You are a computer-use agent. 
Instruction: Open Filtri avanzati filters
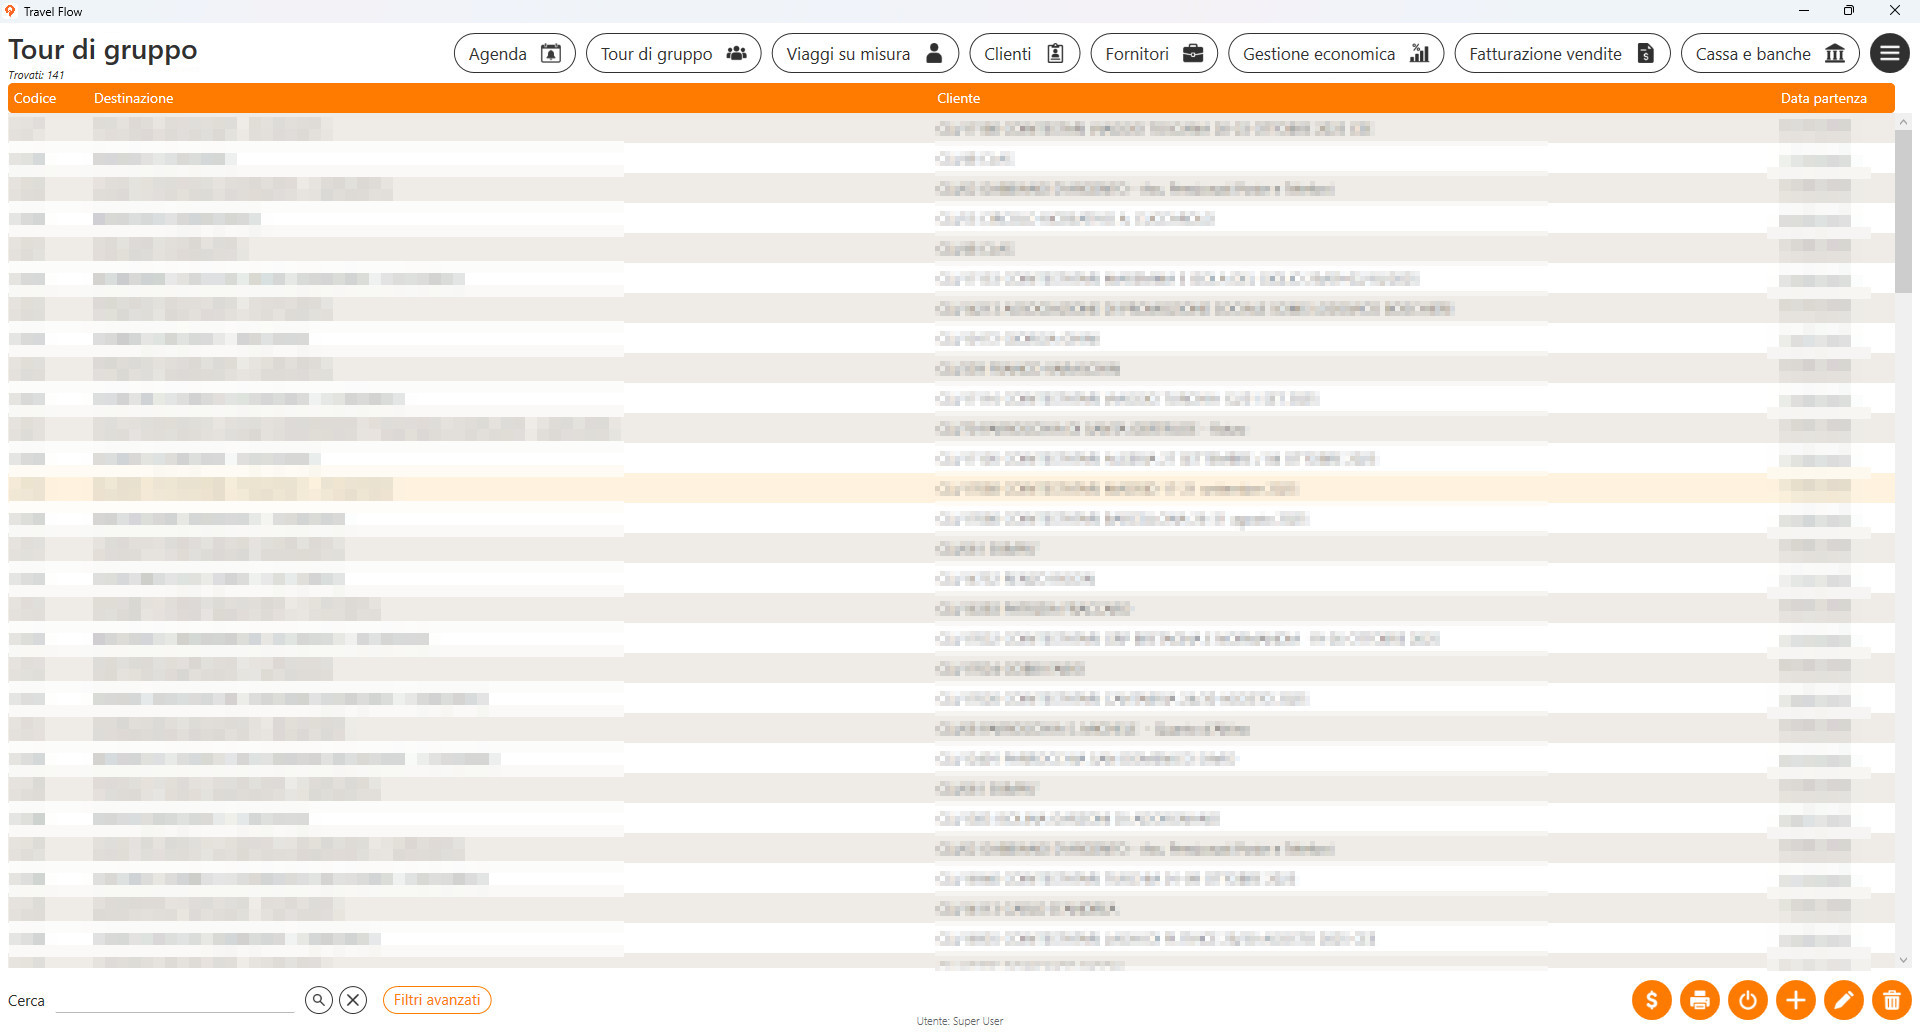(x=437, y=1000)
